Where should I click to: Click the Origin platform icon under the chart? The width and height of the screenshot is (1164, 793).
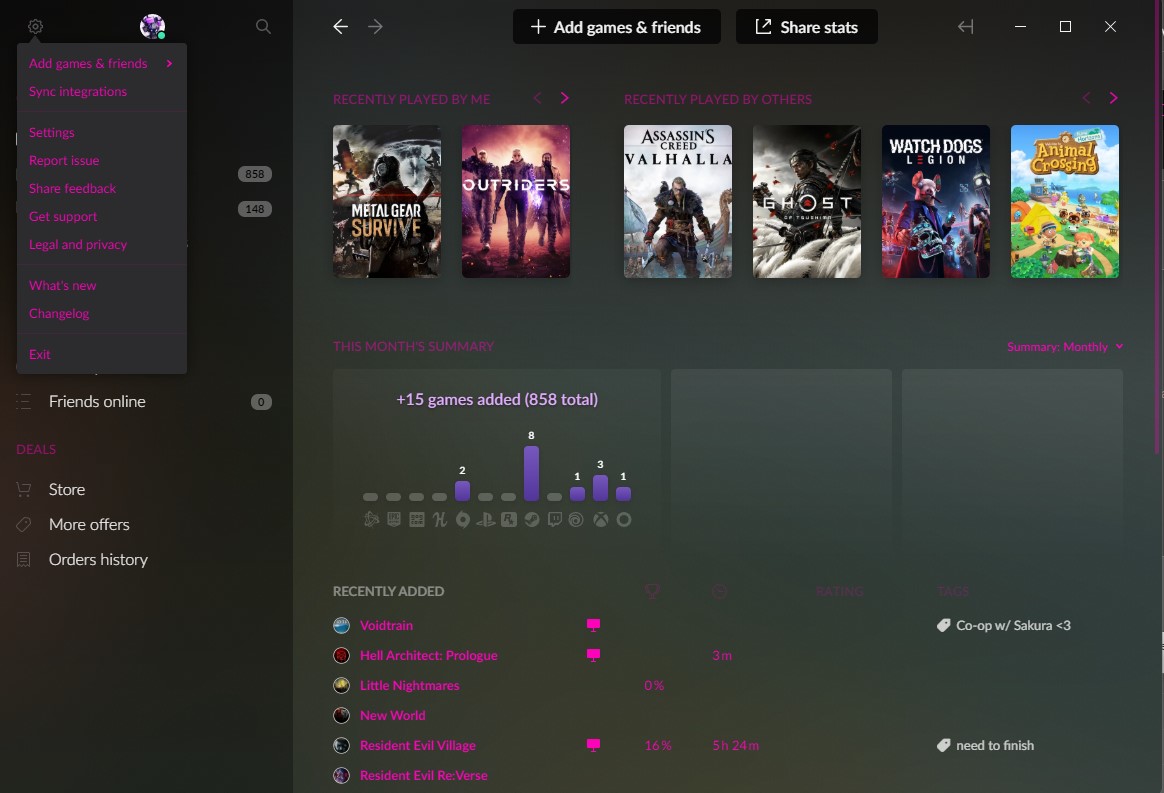click(x=462, y=520)
